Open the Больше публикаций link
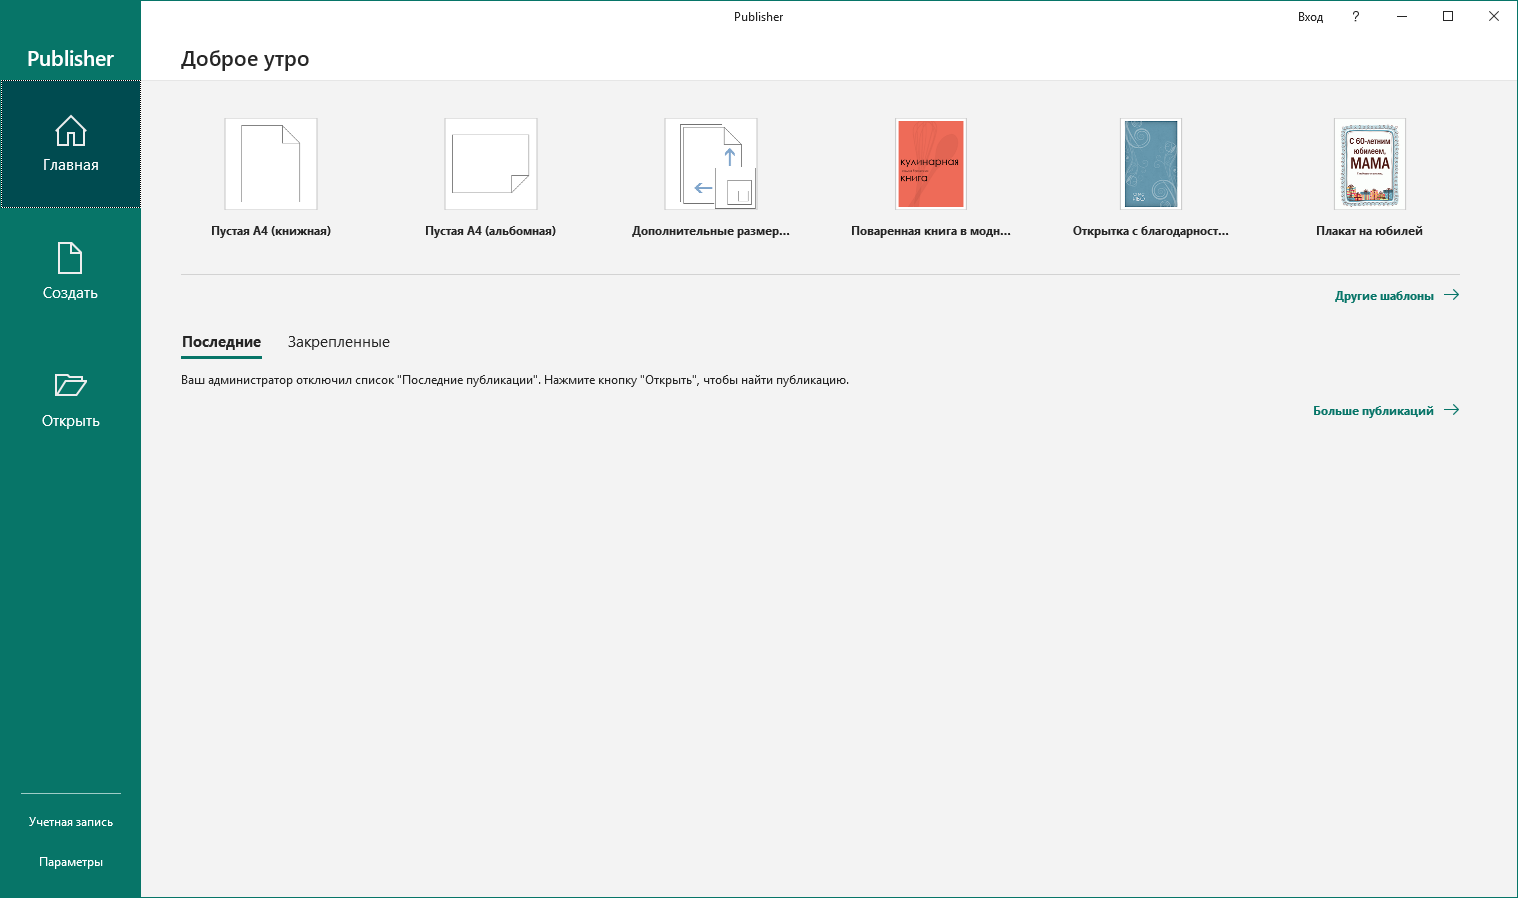The width and height of the screenshot is (1518, 898). 1373,411
